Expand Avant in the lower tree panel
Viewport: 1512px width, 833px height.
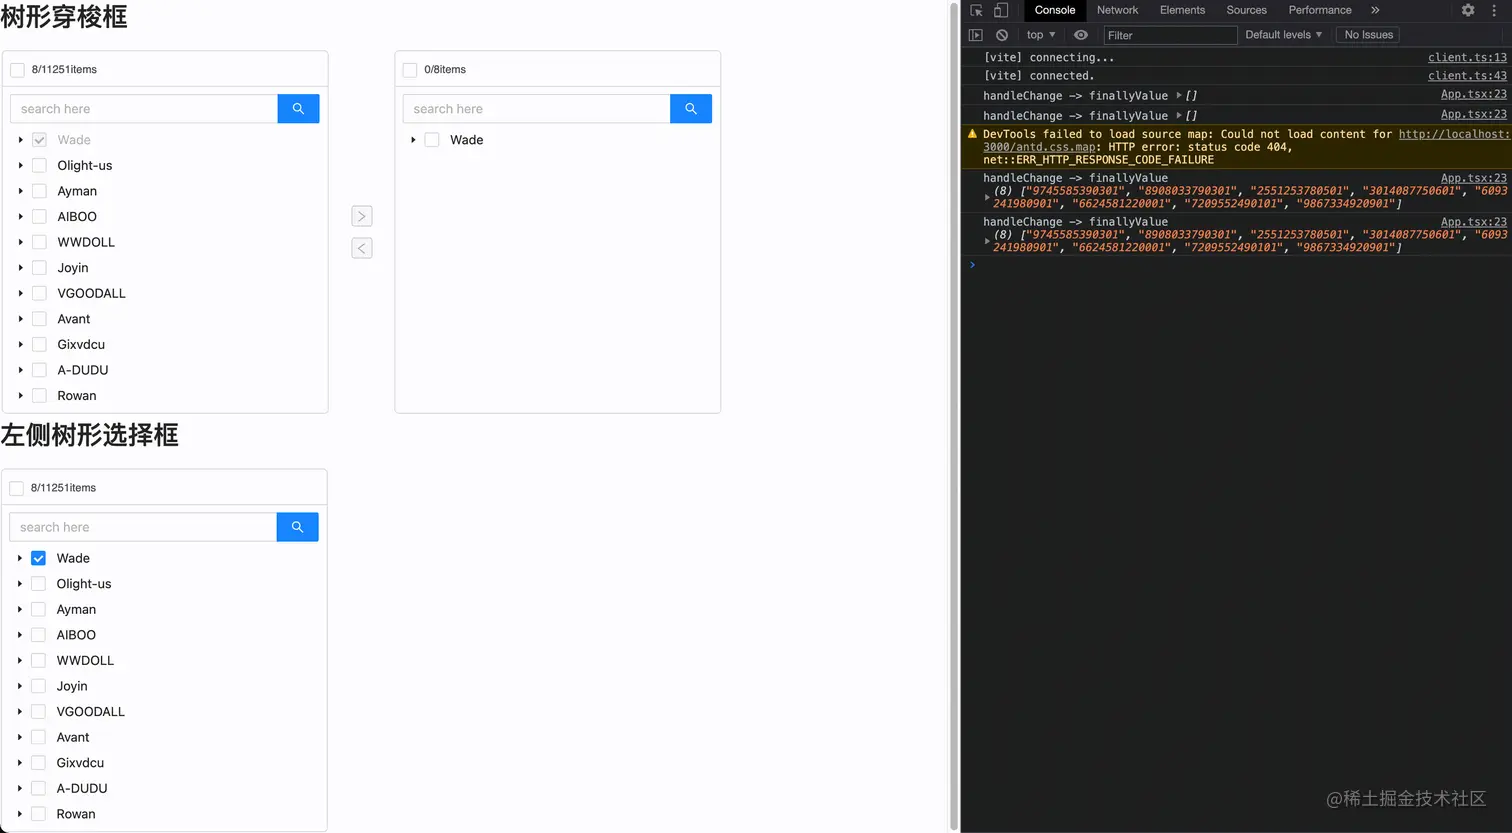(19, 737)
